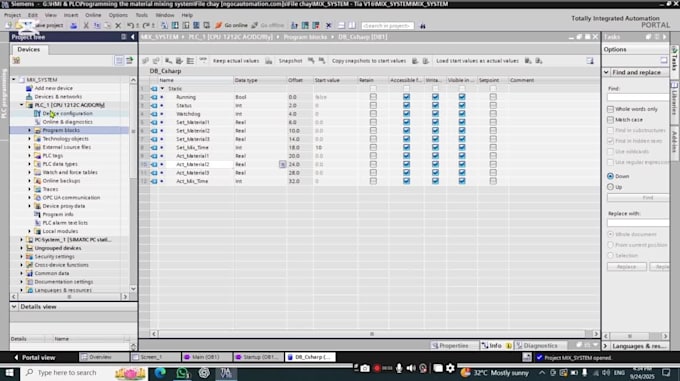
Task: Click the Devices panel icon below tab
Action: (16, 60)
